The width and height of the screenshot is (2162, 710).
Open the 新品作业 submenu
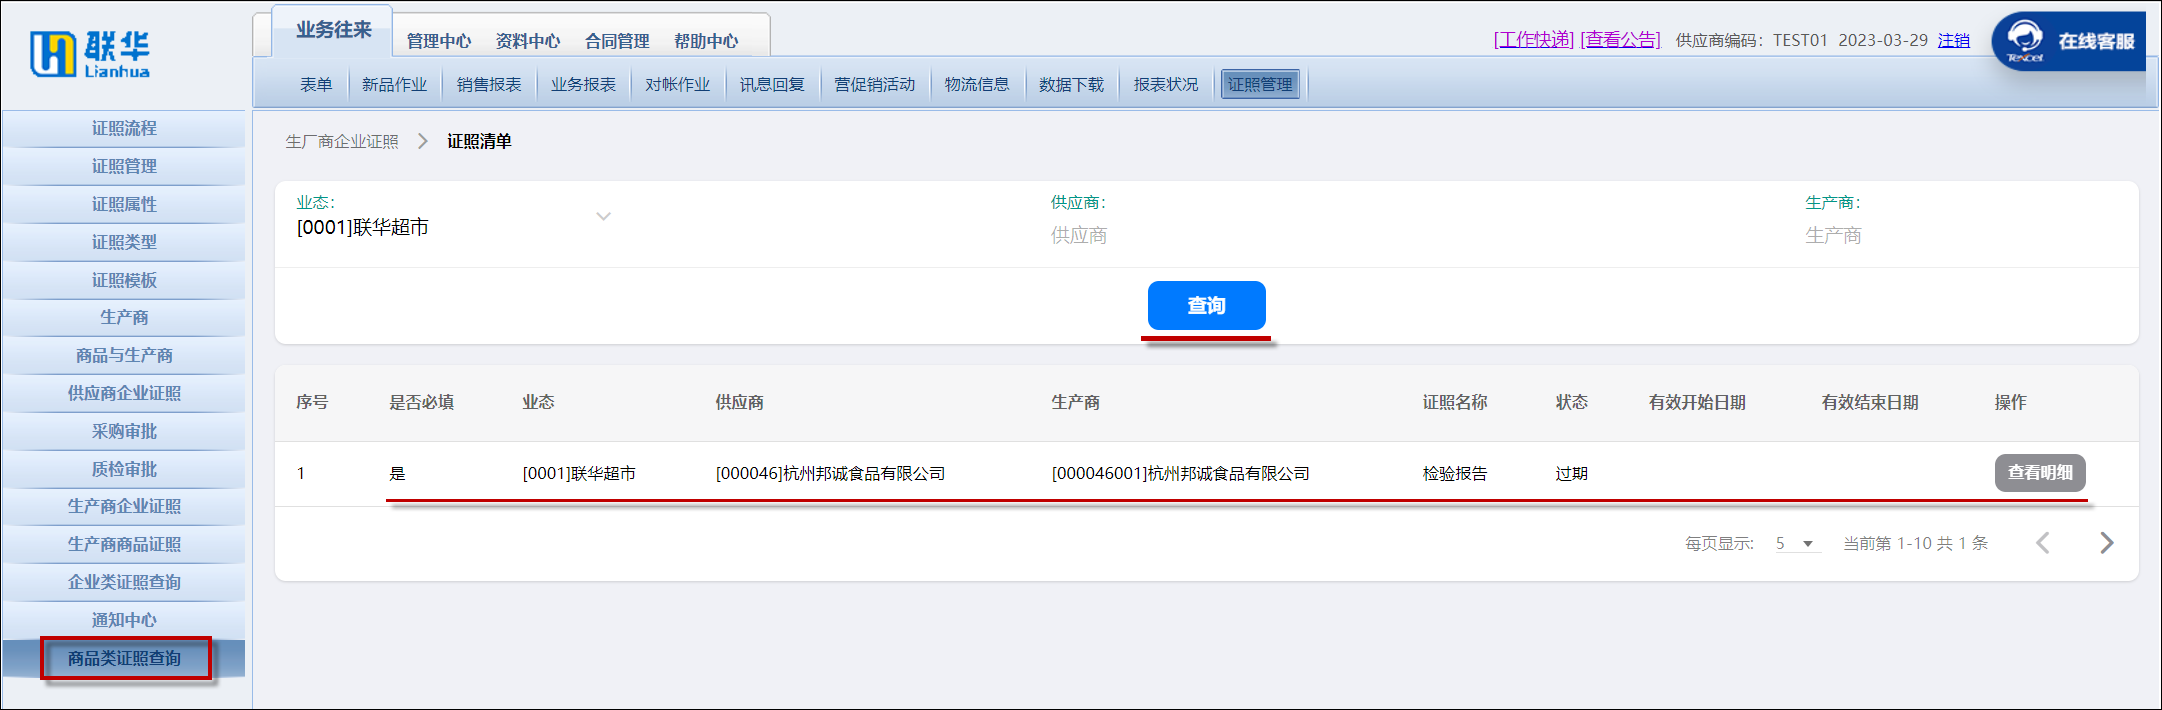[x=394, y=85]
